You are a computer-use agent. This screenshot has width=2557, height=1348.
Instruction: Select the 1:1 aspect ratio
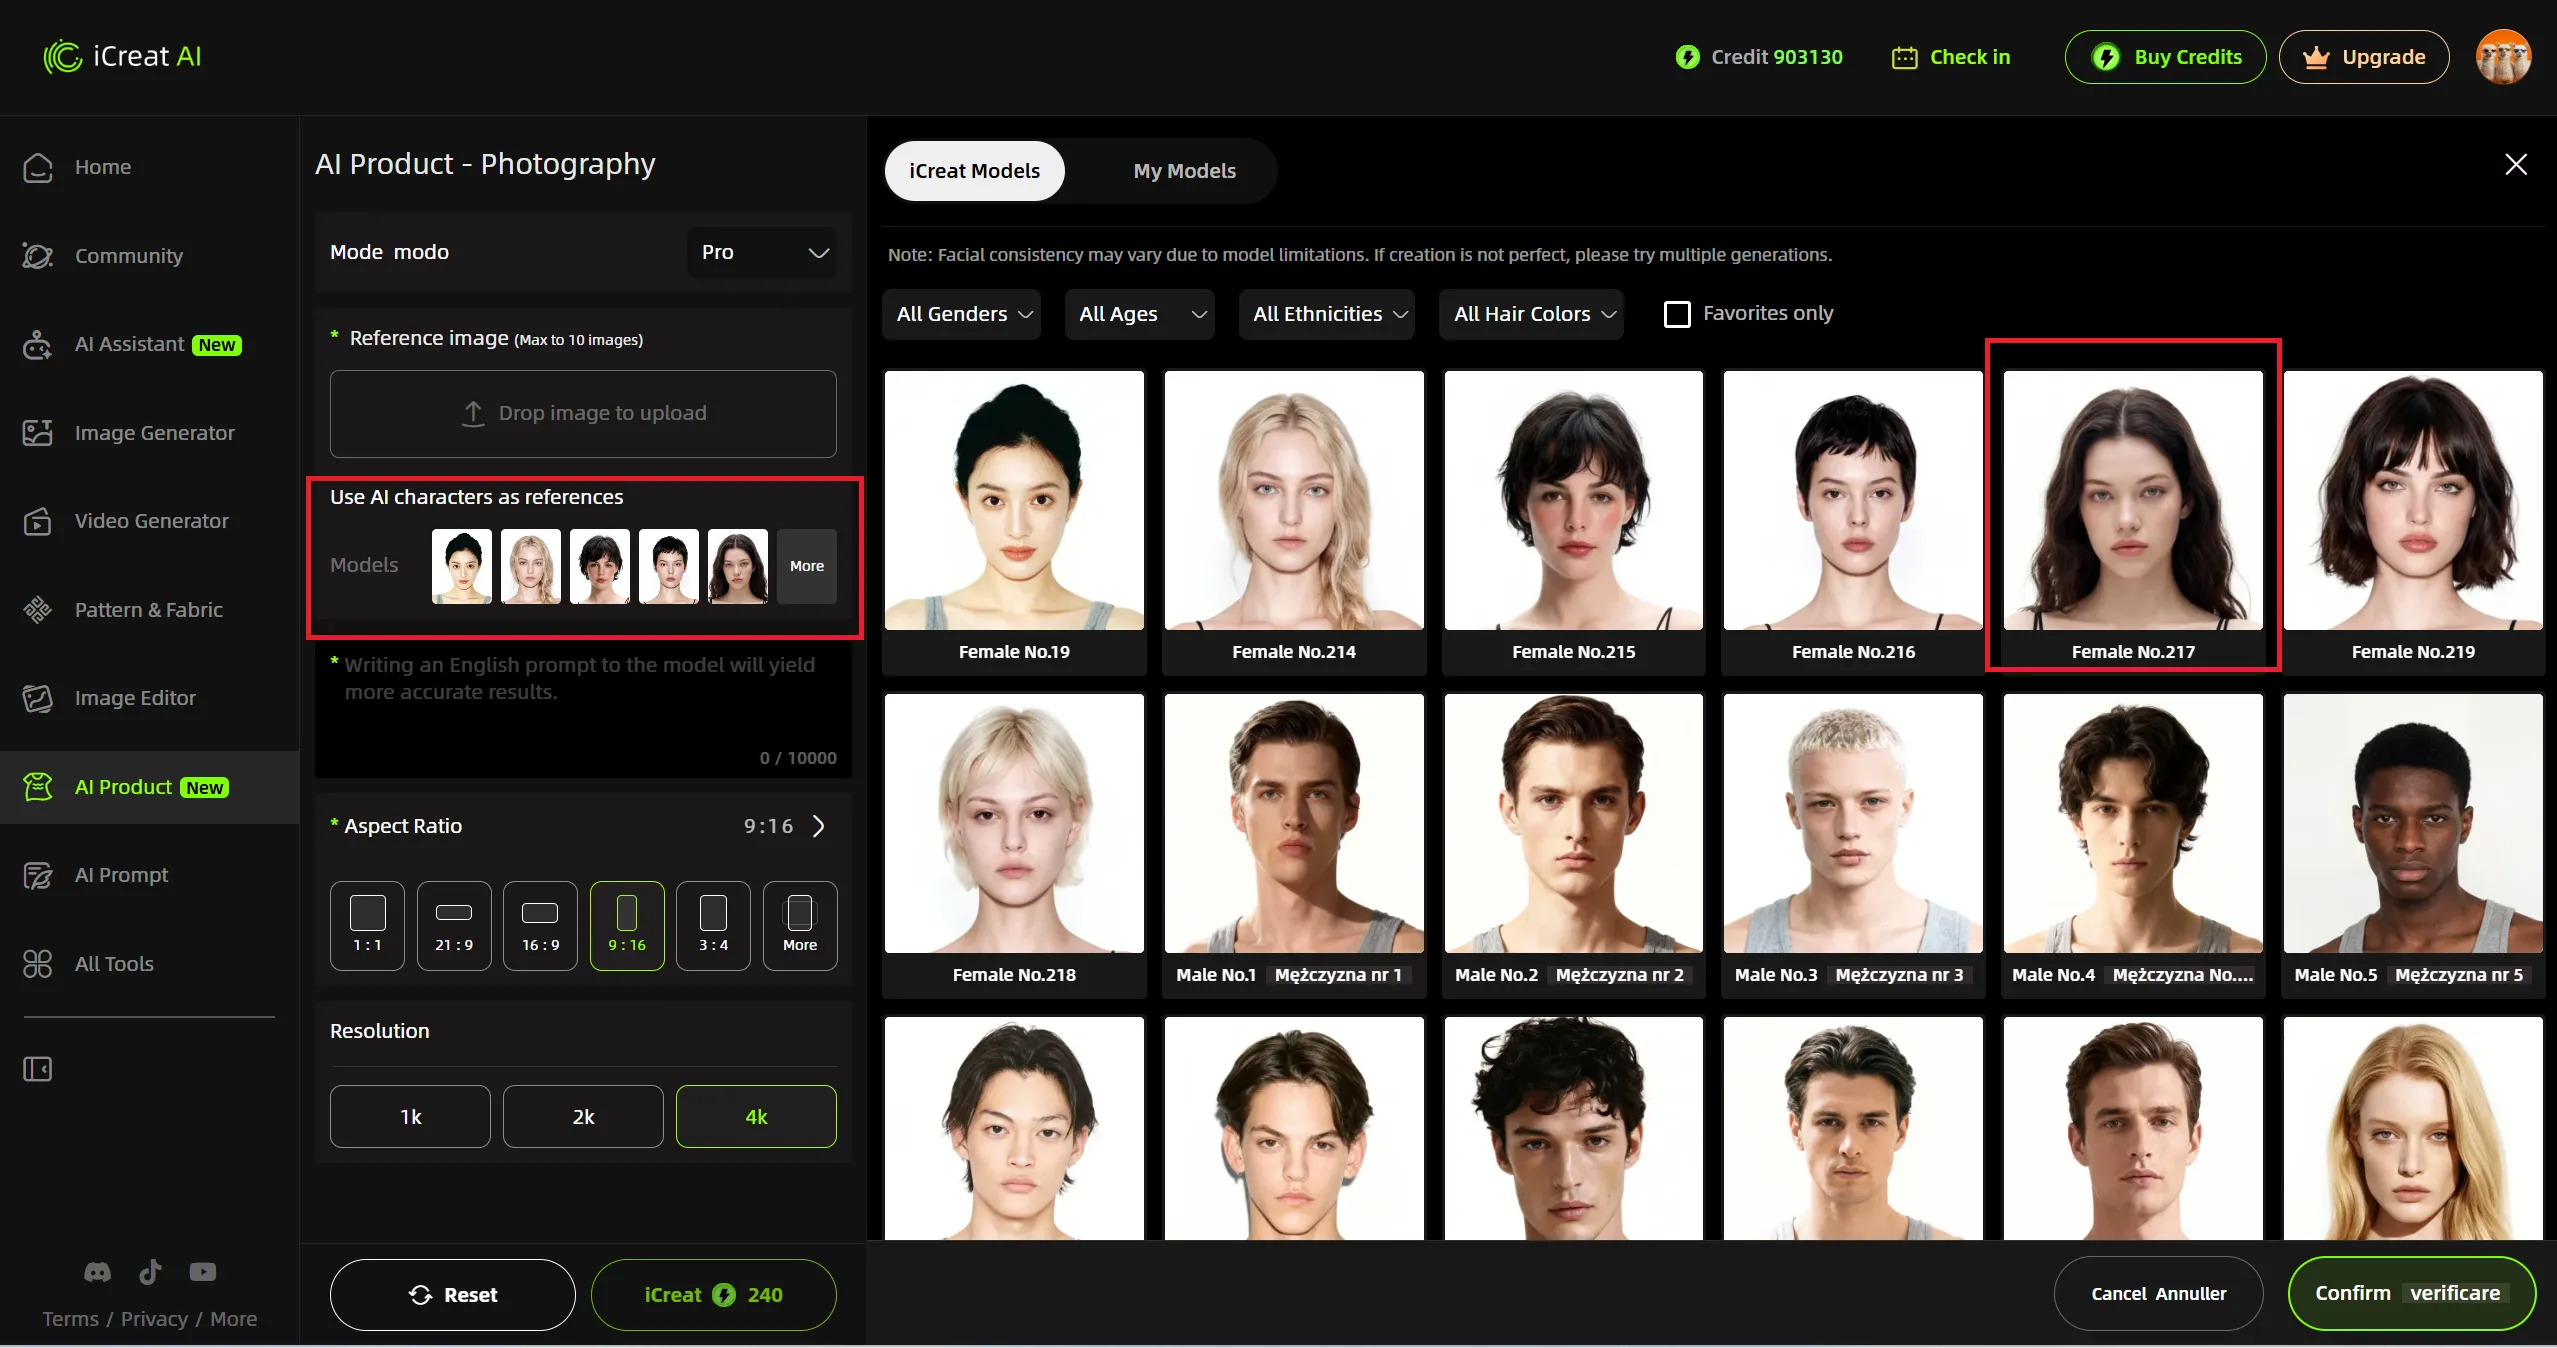[x=367, y=926]
